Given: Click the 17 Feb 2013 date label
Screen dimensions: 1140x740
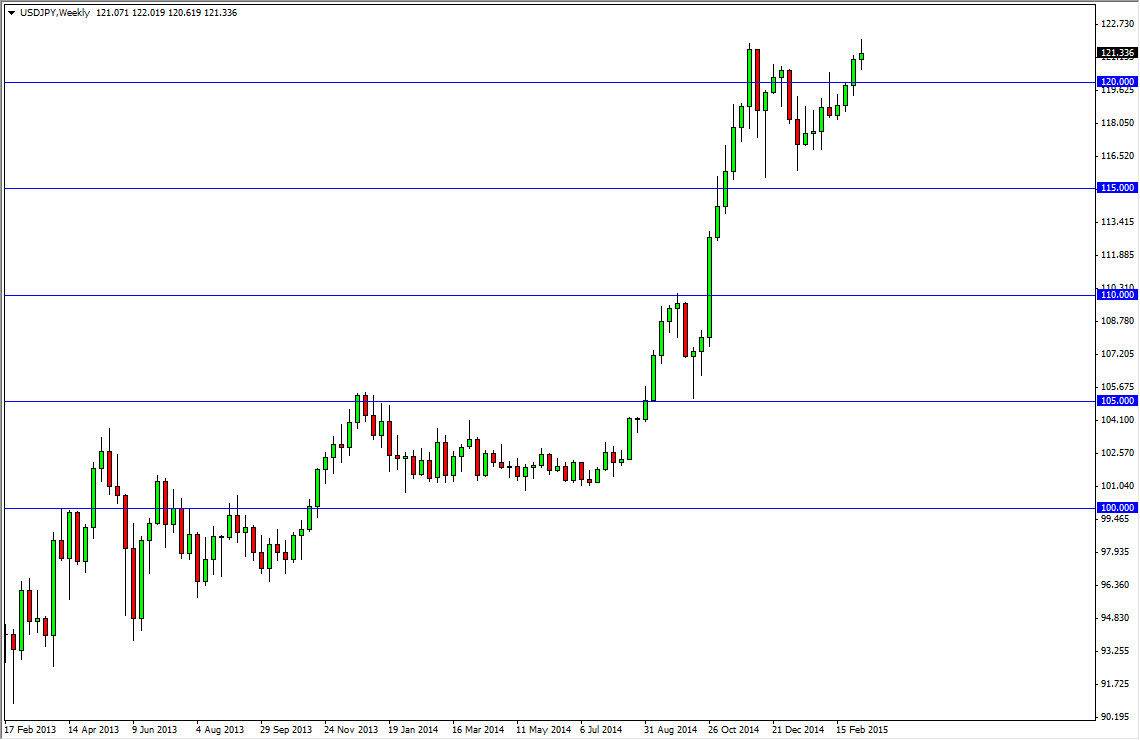Looking at the screenshot, I should [x=32, y=729].
